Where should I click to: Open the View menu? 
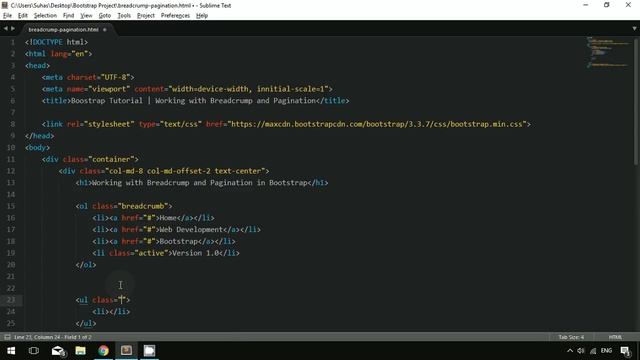[x=86, y=16]
